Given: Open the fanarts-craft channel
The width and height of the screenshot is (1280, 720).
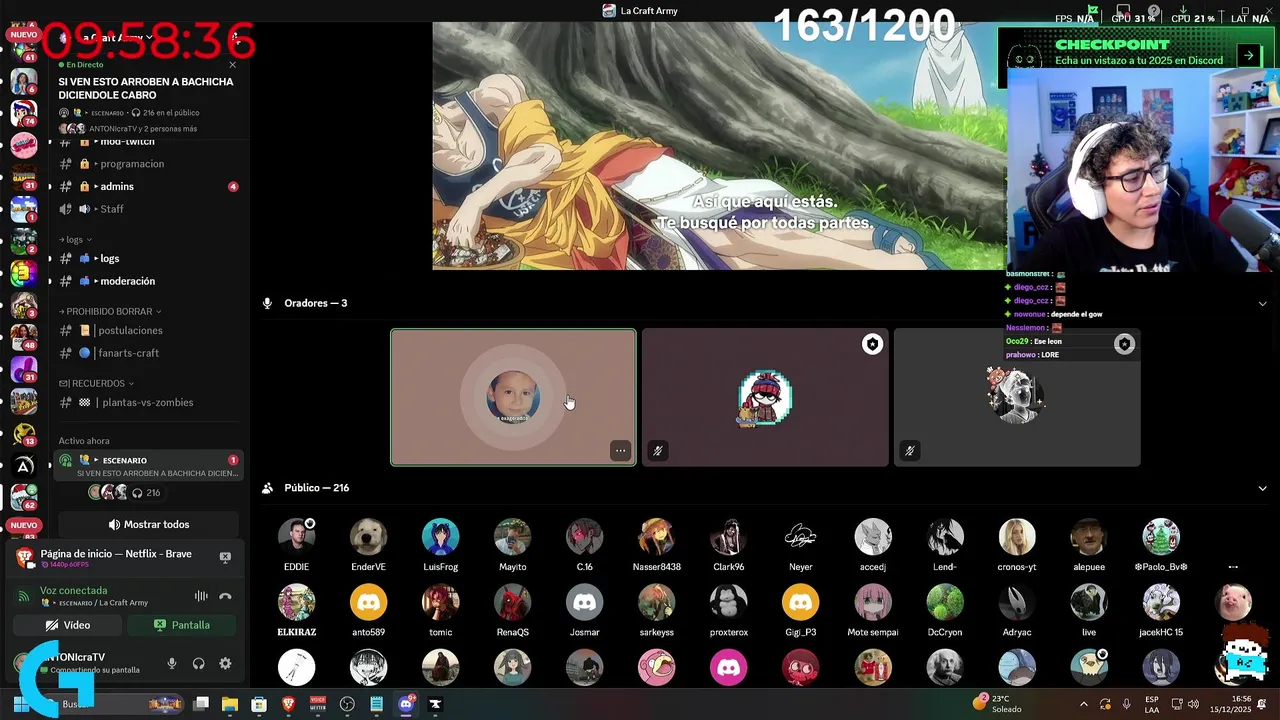Looking at the screenshot, I should coord(148,353).
